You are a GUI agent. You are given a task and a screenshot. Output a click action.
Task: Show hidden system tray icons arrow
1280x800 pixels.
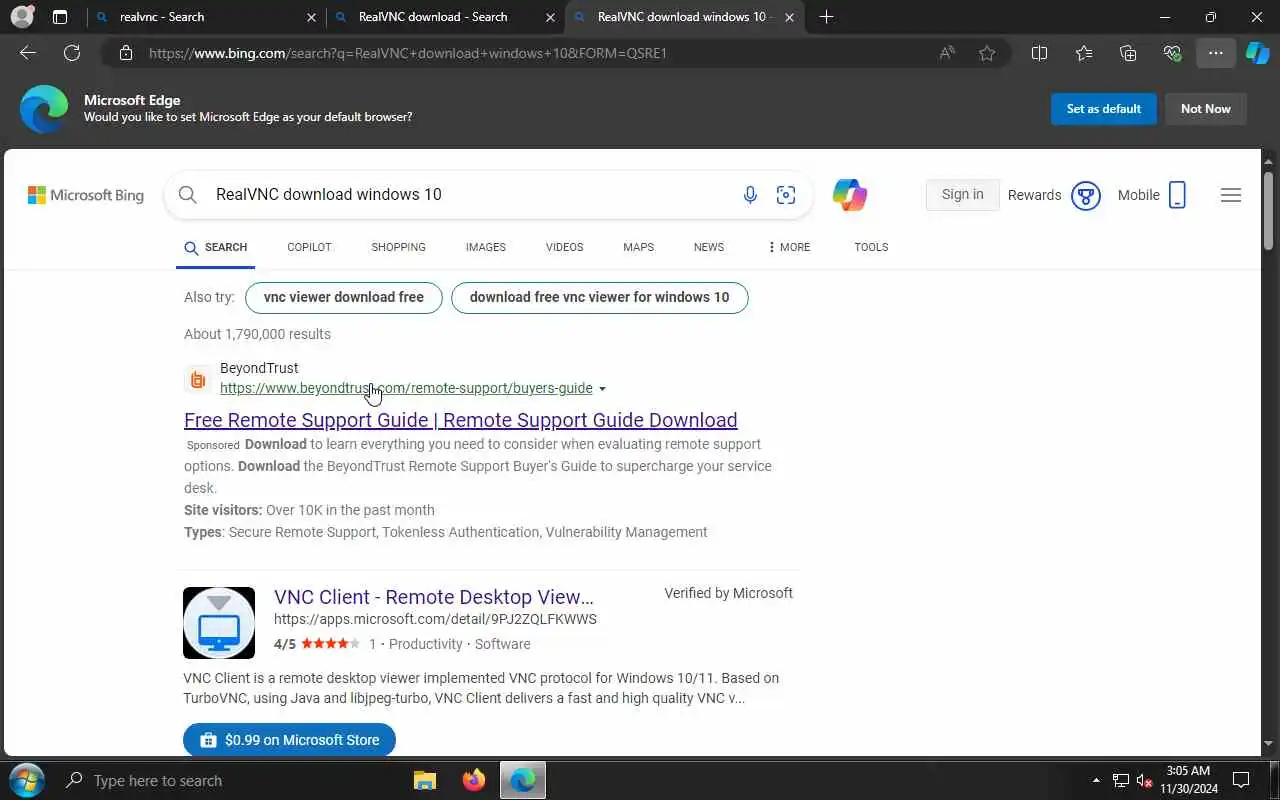(1096, 780)
